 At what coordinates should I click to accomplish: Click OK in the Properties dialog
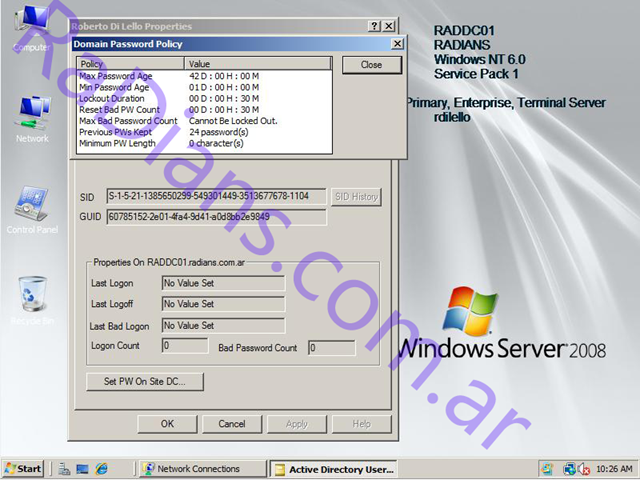[167, 424]
